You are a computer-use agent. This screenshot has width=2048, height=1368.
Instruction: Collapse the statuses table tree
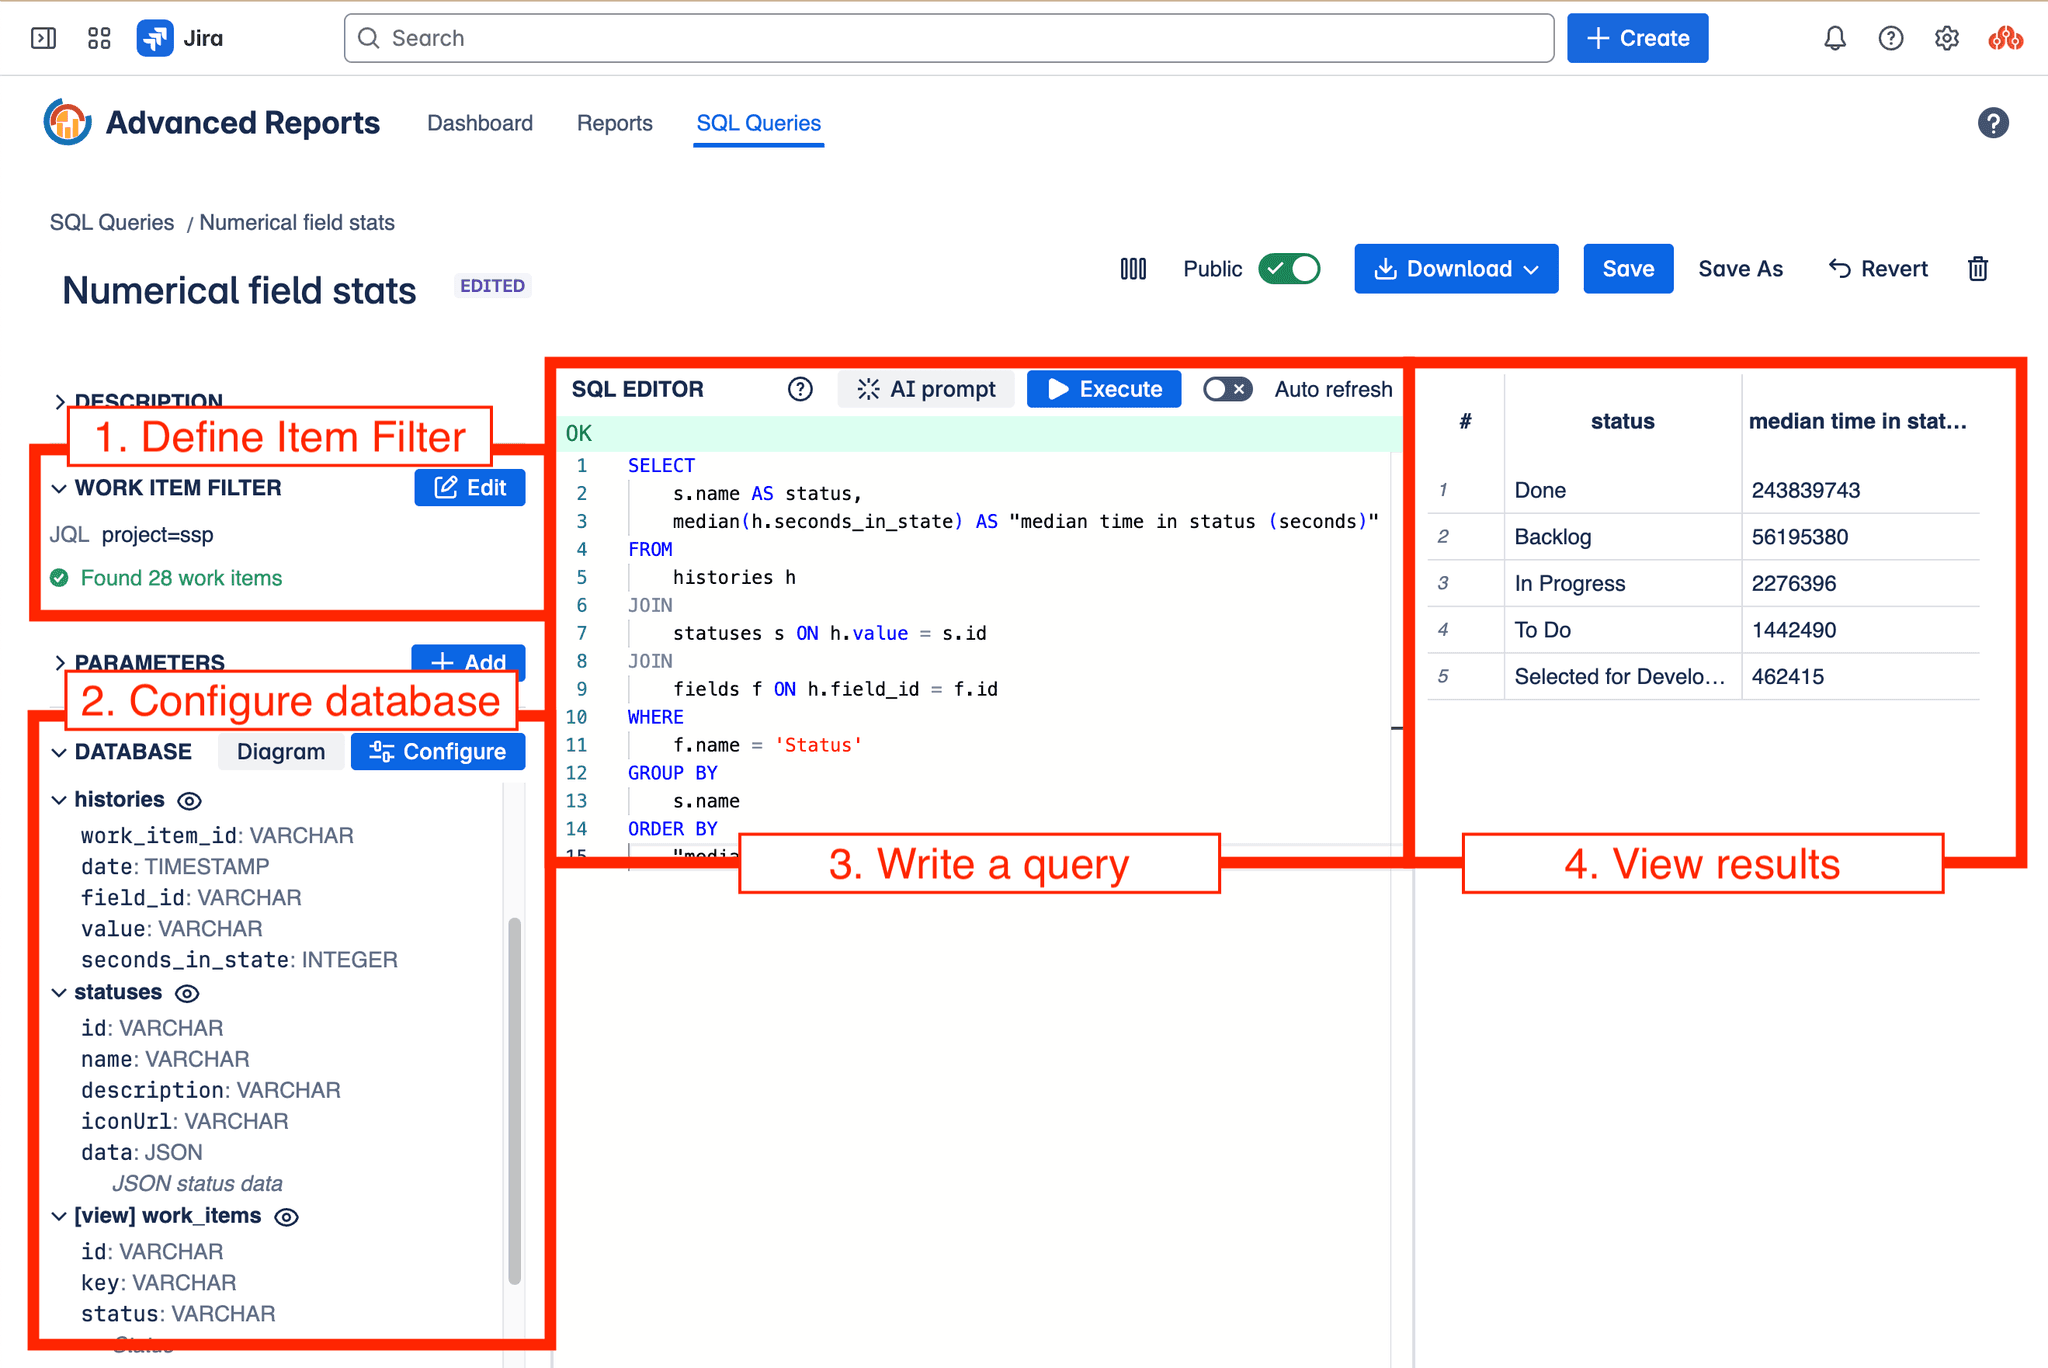tap(59, 992)
